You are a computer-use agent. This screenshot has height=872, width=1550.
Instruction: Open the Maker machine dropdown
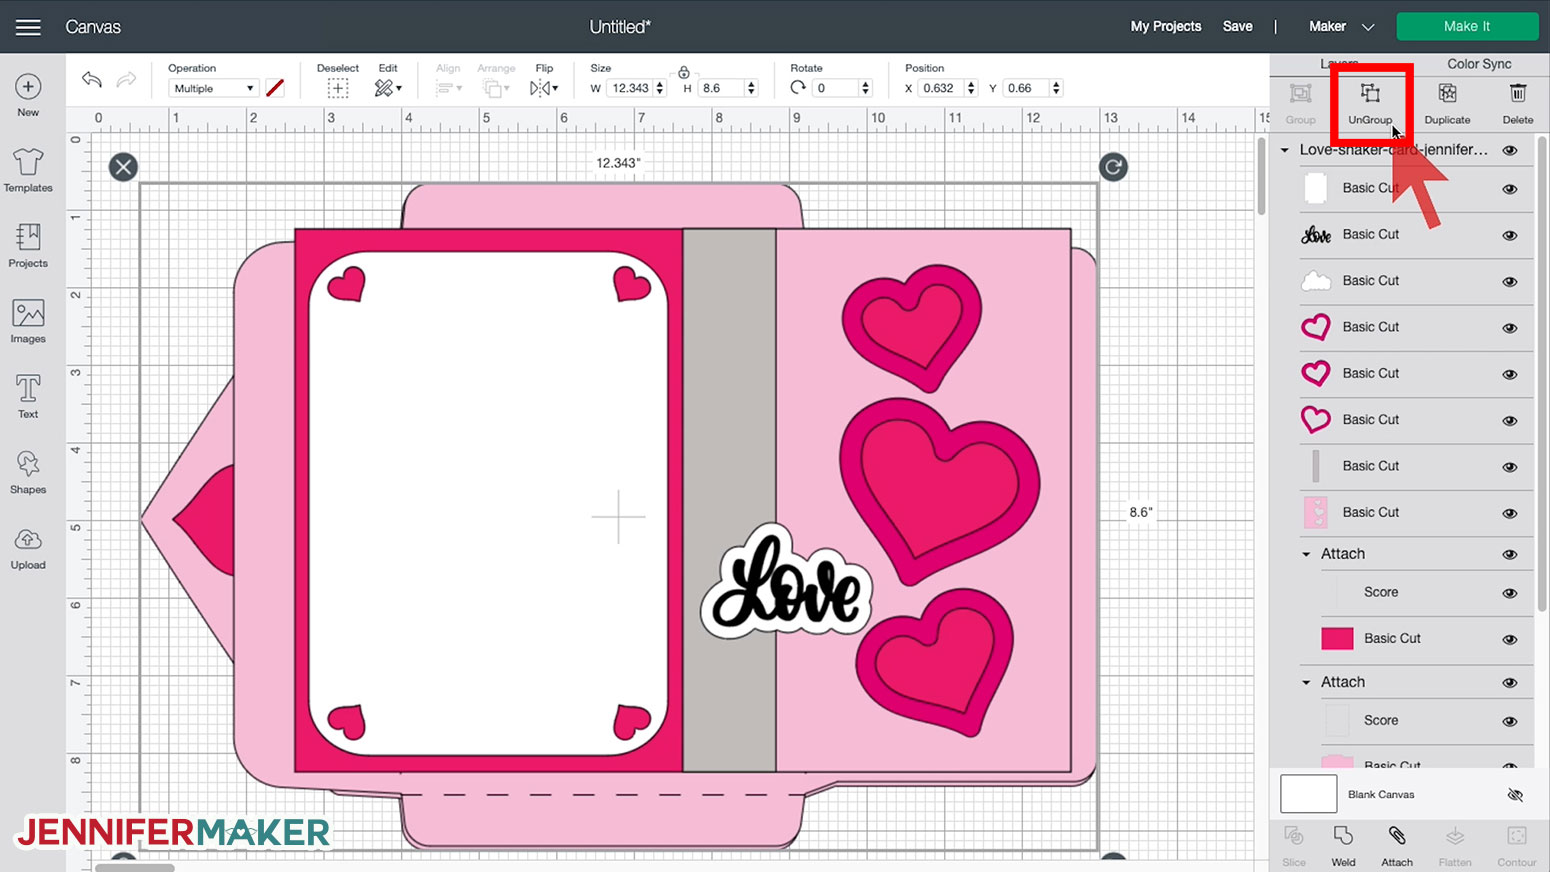pyautogui.click(x=1341, y=27)
